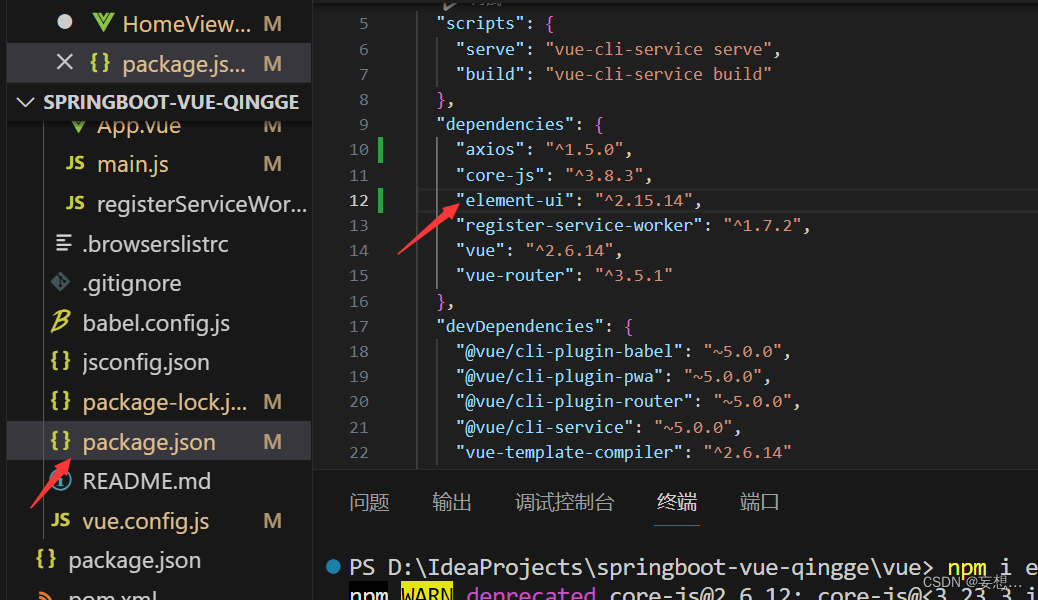Viewport: 1038px width, 600px height.
Task: Click the lines icon beside .browserslistrc
Action: (64, 243)
